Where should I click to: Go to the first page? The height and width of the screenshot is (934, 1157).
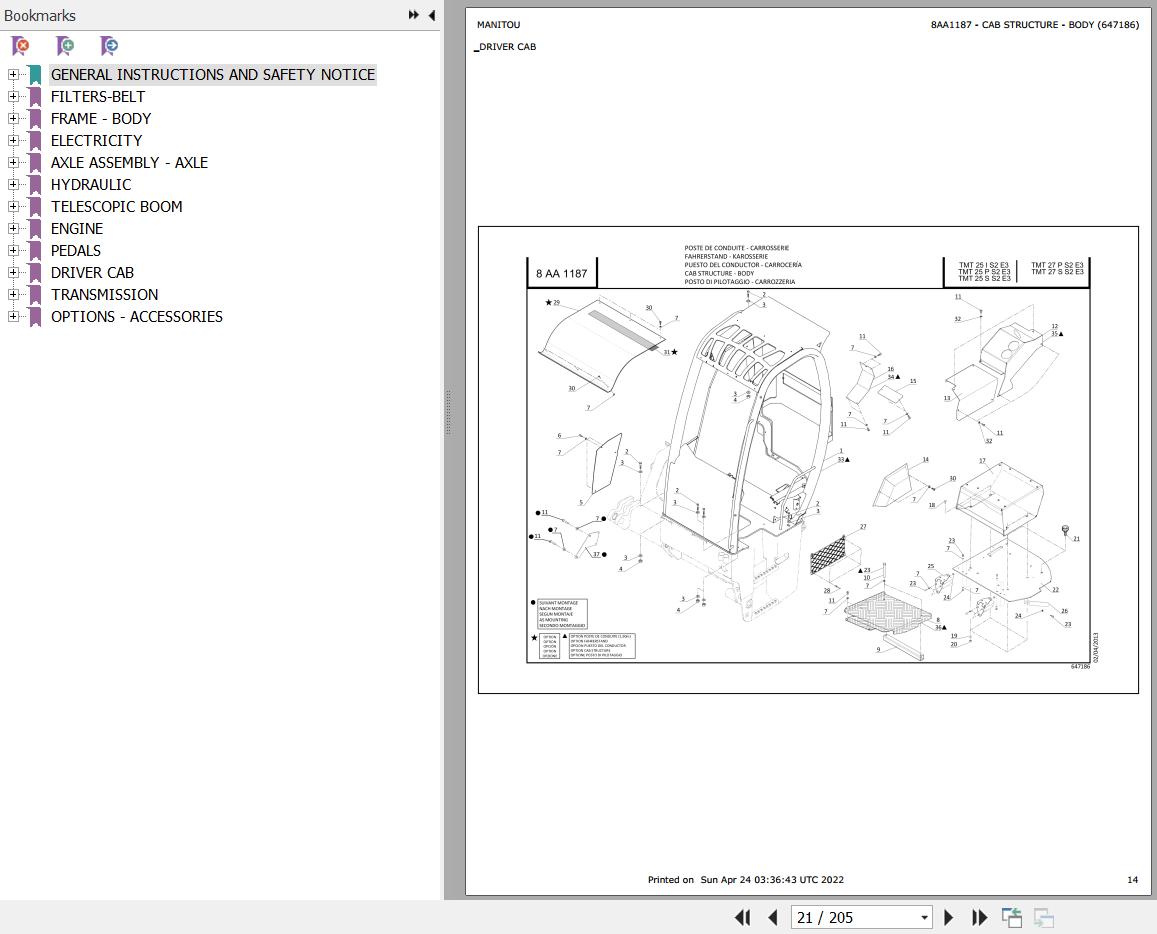pos(742,917)
